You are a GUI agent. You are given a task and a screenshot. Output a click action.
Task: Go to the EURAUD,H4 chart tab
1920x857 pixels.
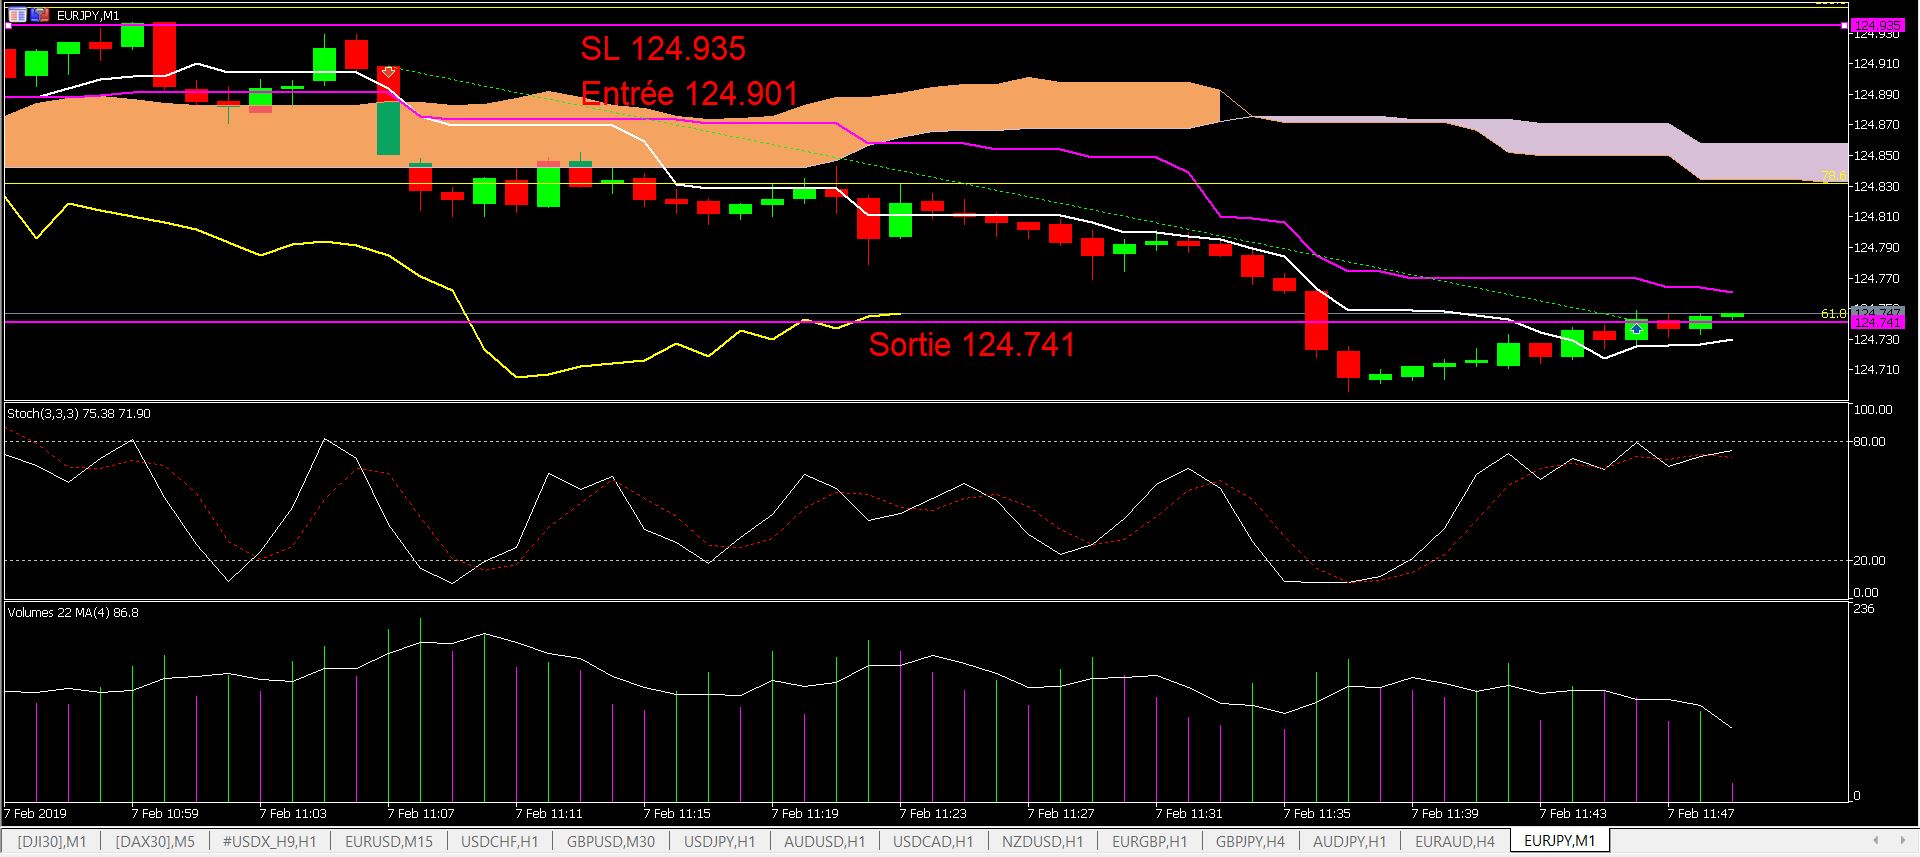coord(1455,842)
